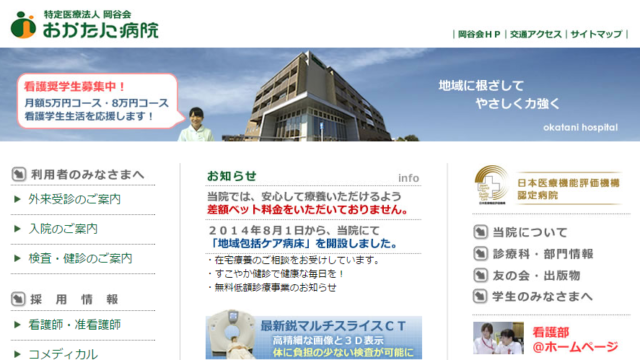Open 交通アクセス in the top menu
Image resolution: width=640 pixels, height=360 pixels.
(536, 34)
